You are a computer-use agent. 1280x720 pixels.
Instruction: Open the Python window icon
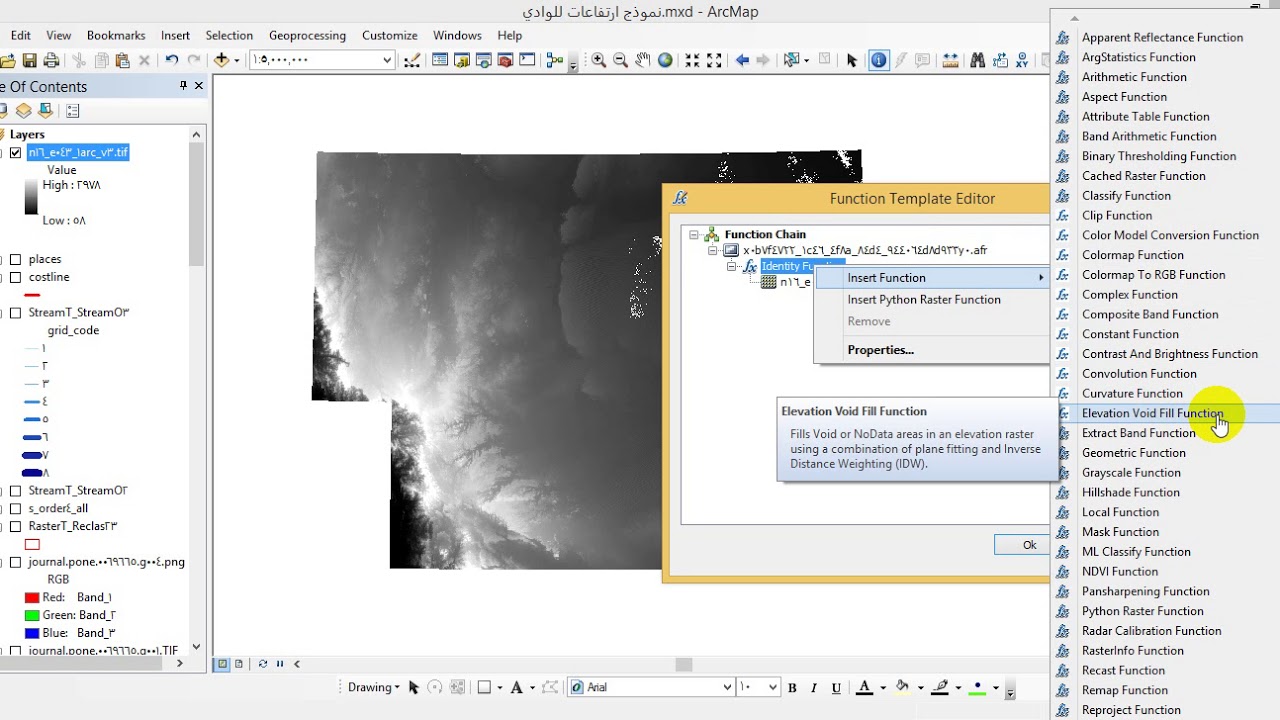coord(527,60)
